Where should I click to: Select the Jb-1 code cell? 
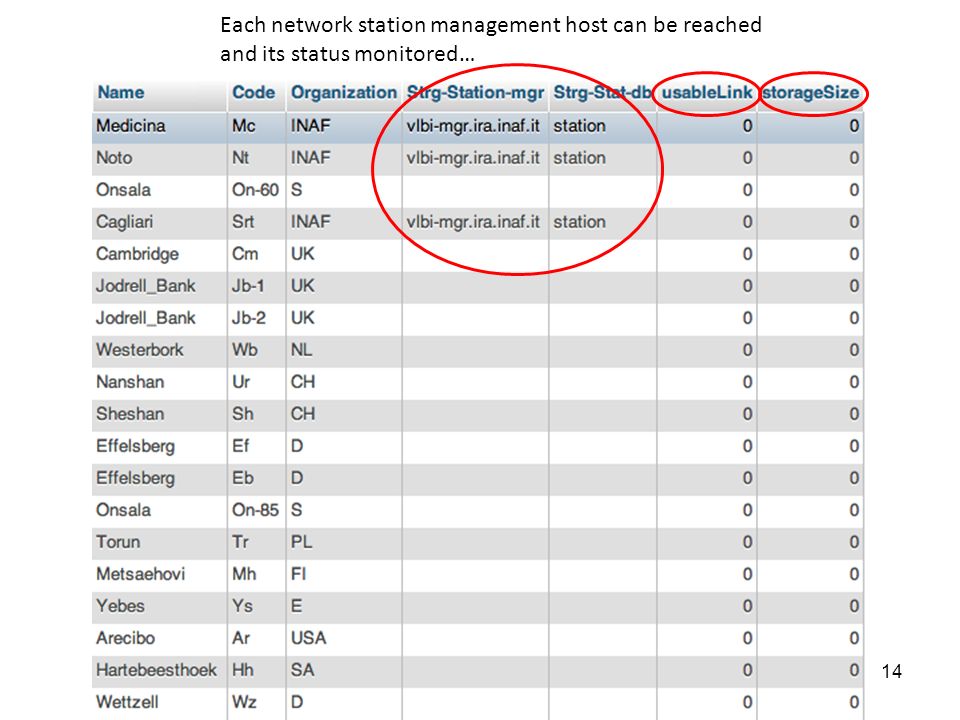click(x=248, y=286)
